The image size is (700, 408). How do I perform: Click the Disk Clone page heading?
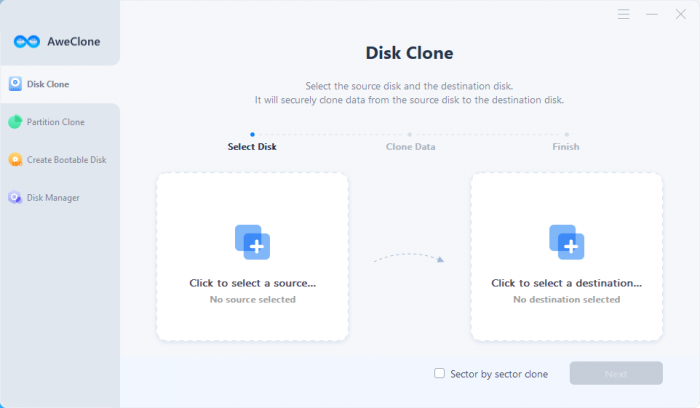coord(409,53)
